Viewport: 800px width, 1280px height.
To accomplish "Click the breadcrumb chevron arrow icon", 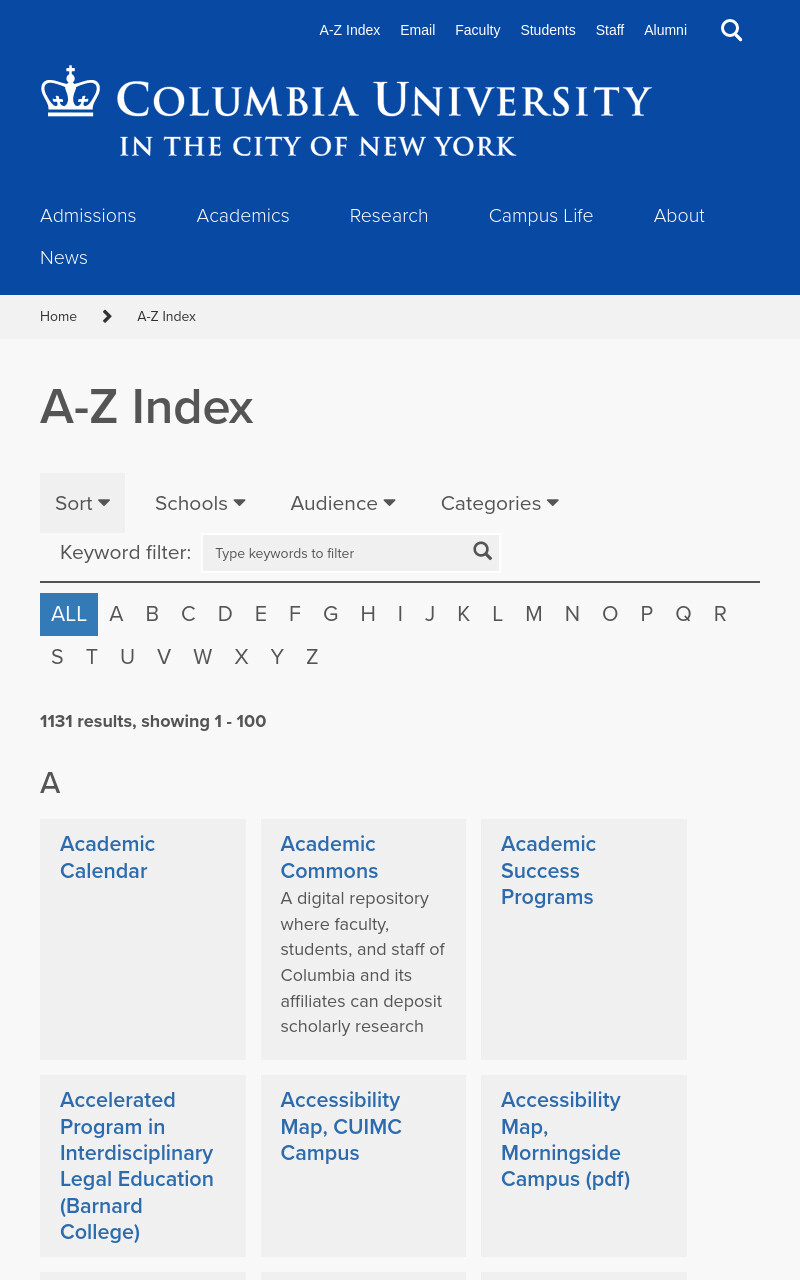I will (x=107, y=316).
